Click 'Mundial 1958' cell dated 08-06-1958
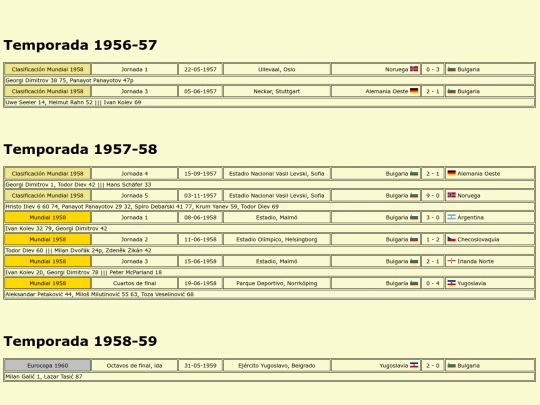 coord(48,217)
